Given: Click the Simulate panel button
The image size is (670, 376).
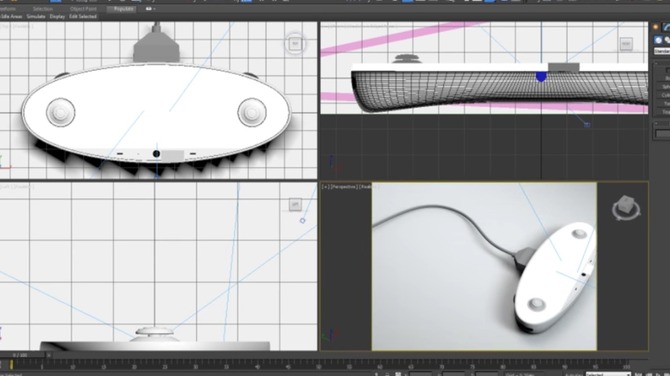Looking at the screenshot, I should [x=36, y=17].
